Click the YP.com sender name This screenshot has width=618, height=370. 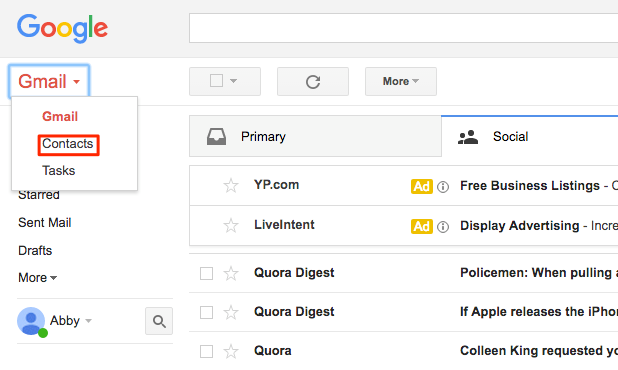[276, 185]
